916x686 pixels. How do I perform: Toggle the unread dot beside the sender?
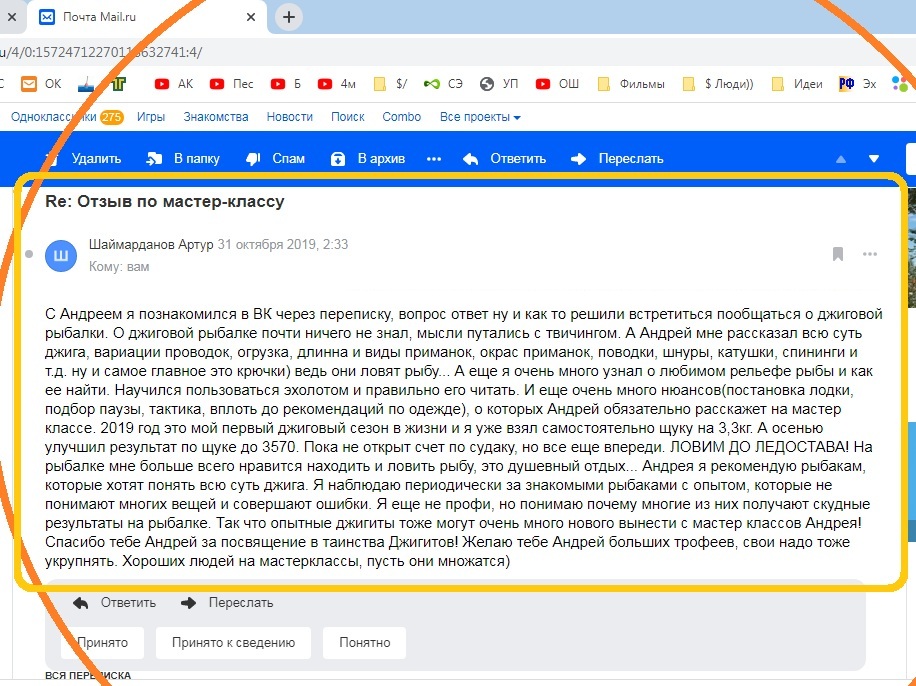tap(29, 254)
